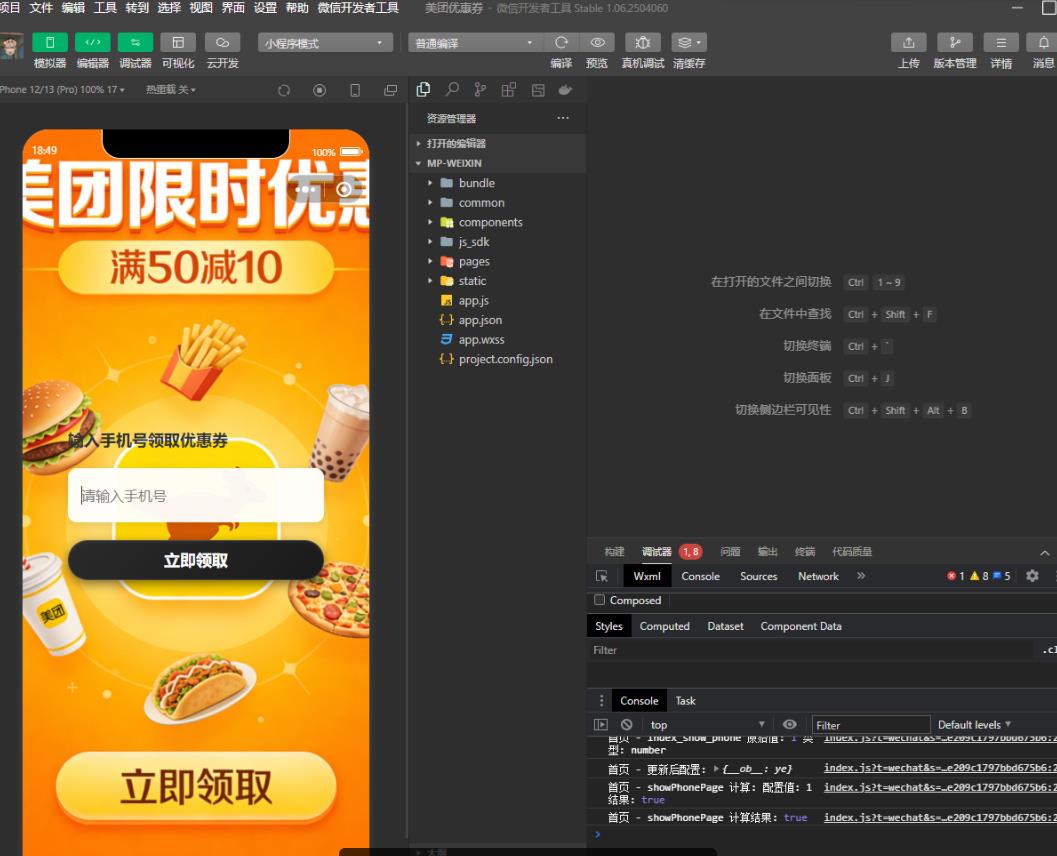This screenshot has width=1057, height=856.
Task: Click the clear console icon
Action: [626, 725]
